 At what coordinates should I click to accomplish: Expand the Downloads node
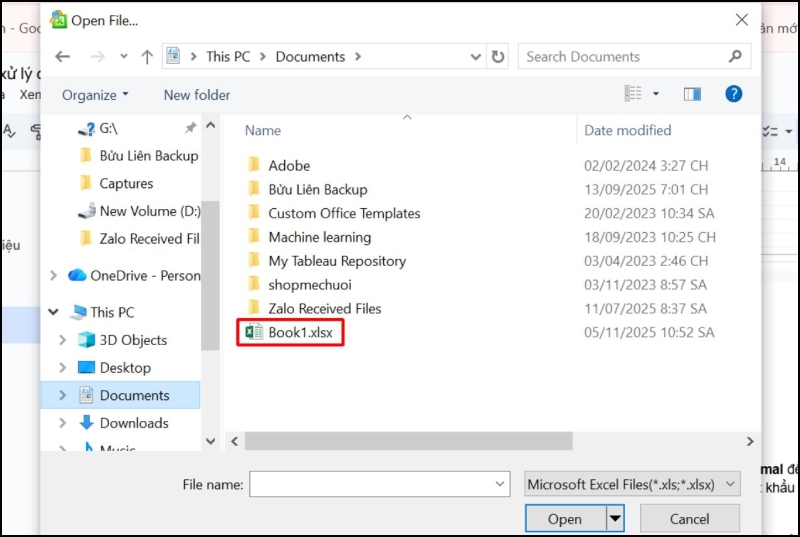click(x=62, y=423)
